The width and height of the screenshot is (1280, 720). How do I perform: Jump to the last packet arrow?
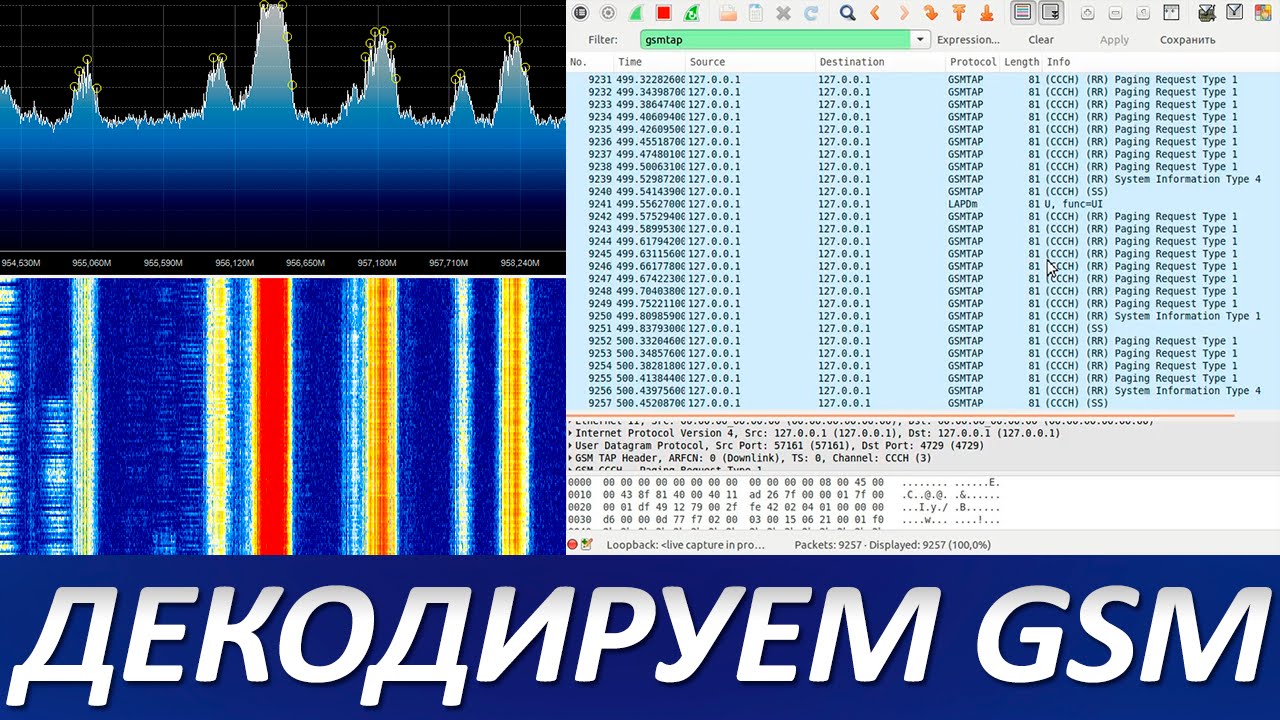click(986, 13)
